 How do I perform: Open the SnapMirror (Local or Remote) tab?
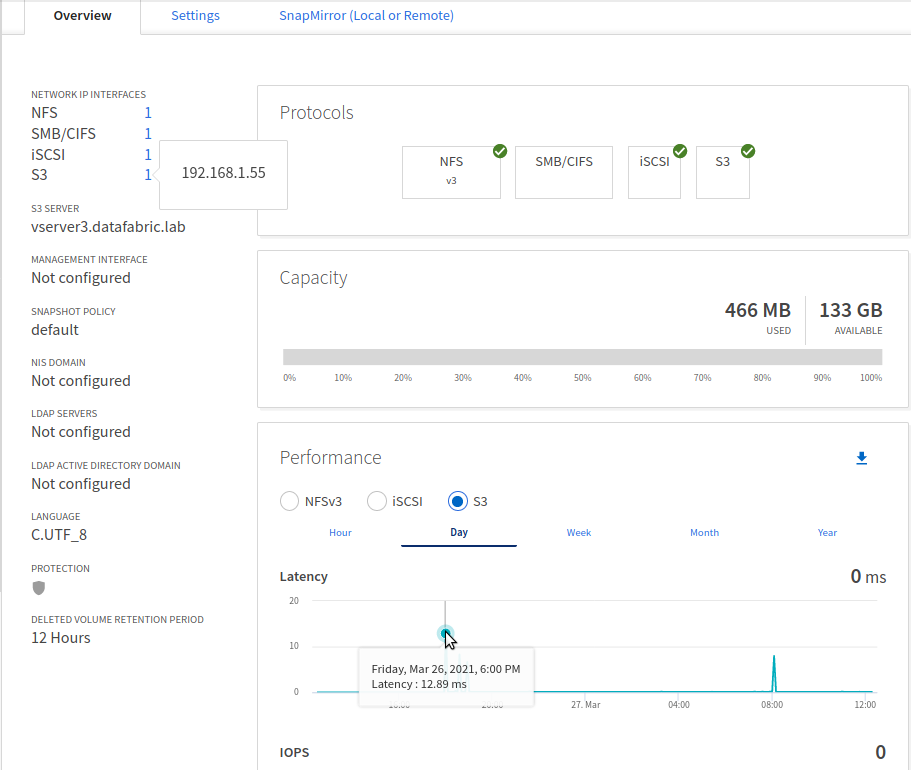pos(366,16)
